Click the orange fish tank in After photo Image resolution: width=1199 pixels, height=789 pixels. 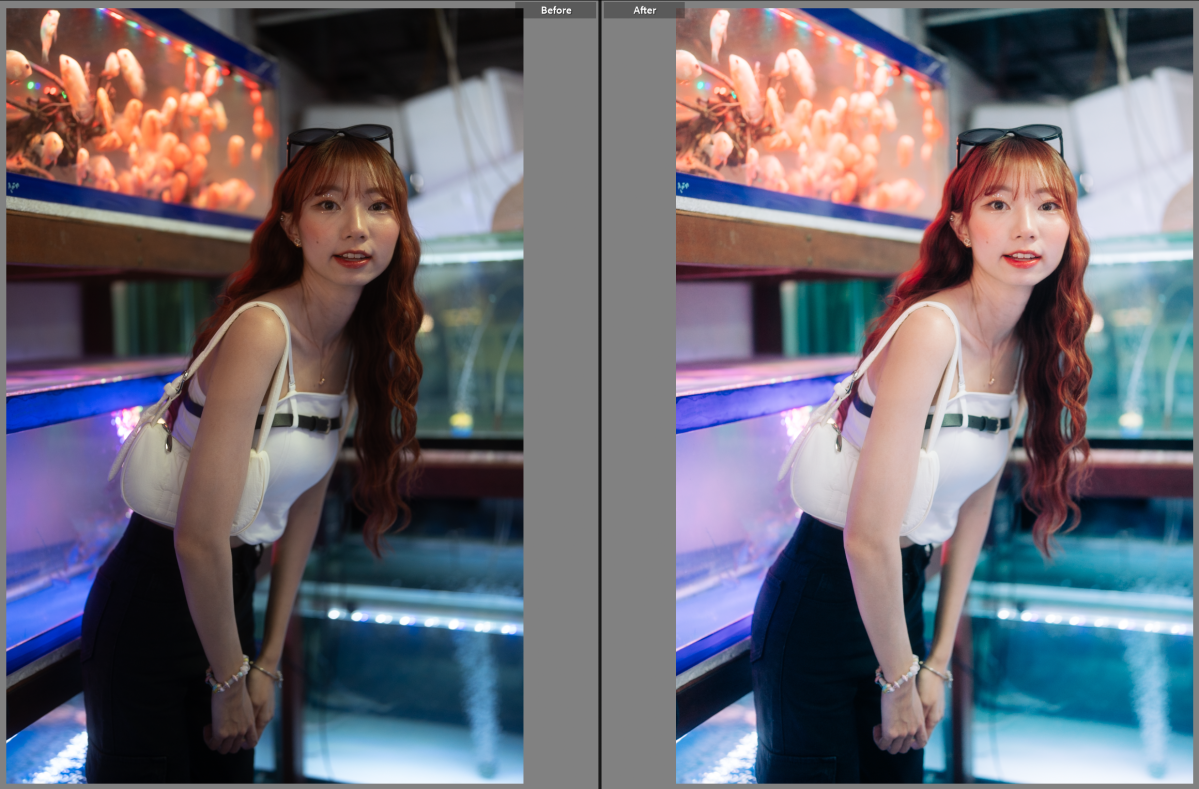click(810, 110)
